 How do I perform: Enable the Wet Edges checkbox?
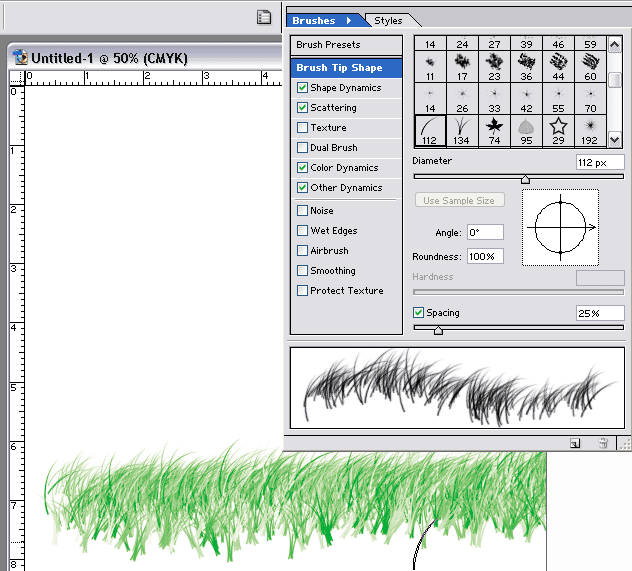coord(302,230)
